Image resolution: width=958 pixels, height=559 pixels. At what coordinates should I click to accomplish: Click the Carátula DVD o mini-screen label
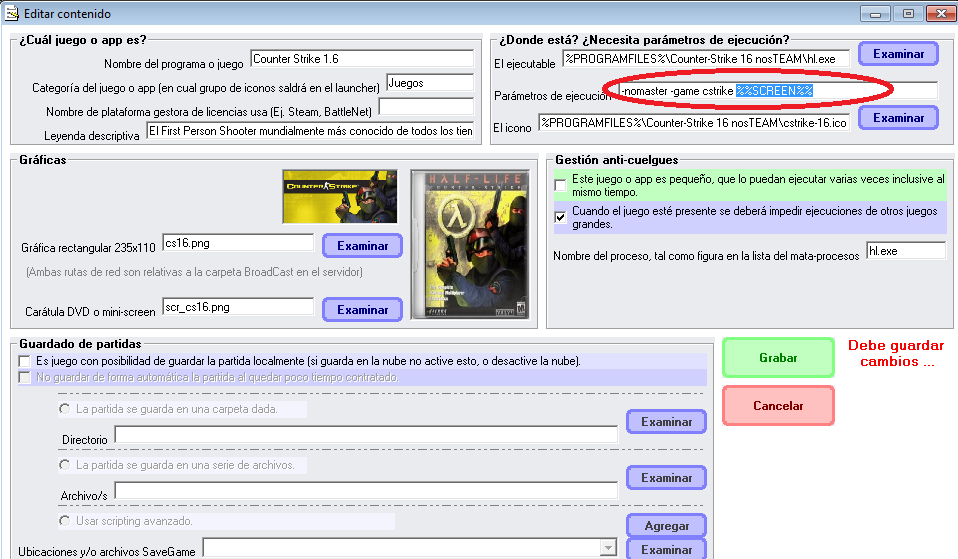click(x=90, y=312)
